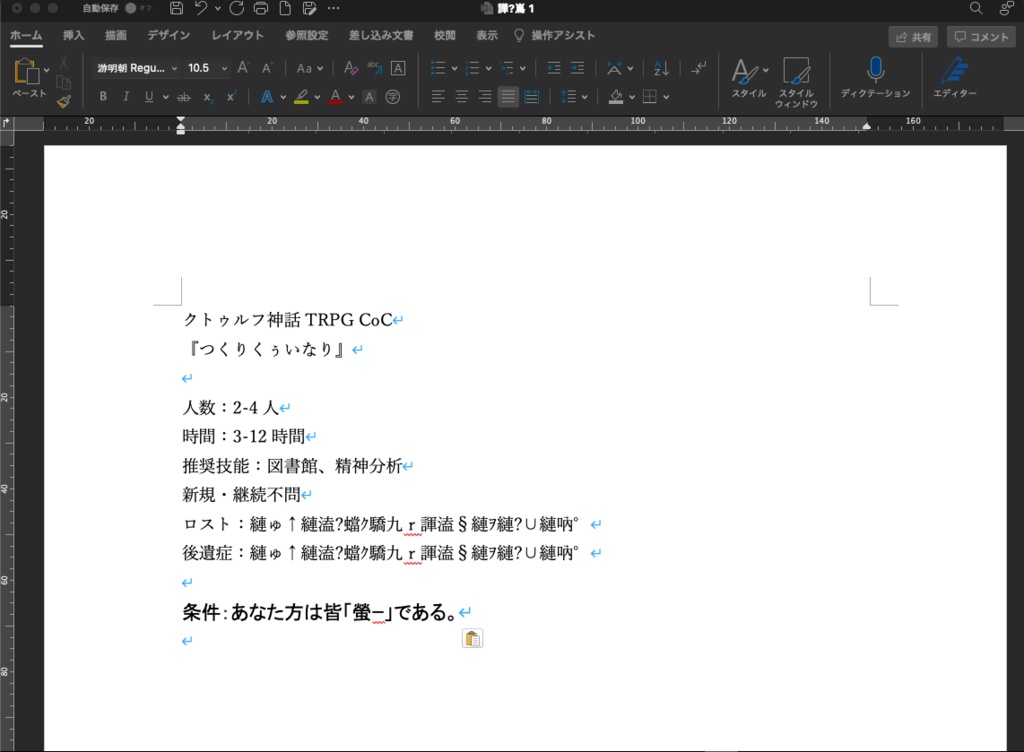Screen dimensions: 1024x752
Task: Choose the red font color swatch
Action: coord(335,96)
